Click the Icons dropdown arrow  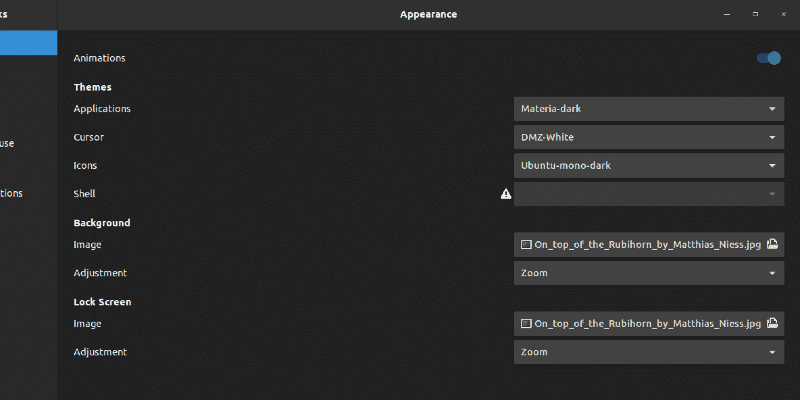772,166
